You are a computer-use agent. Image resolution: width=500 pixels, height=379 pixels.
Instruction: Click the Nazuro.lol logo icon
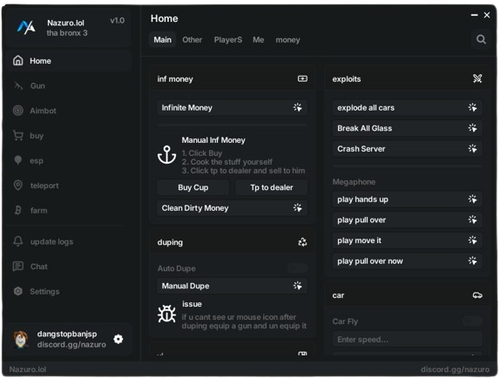tap(26, 27)
